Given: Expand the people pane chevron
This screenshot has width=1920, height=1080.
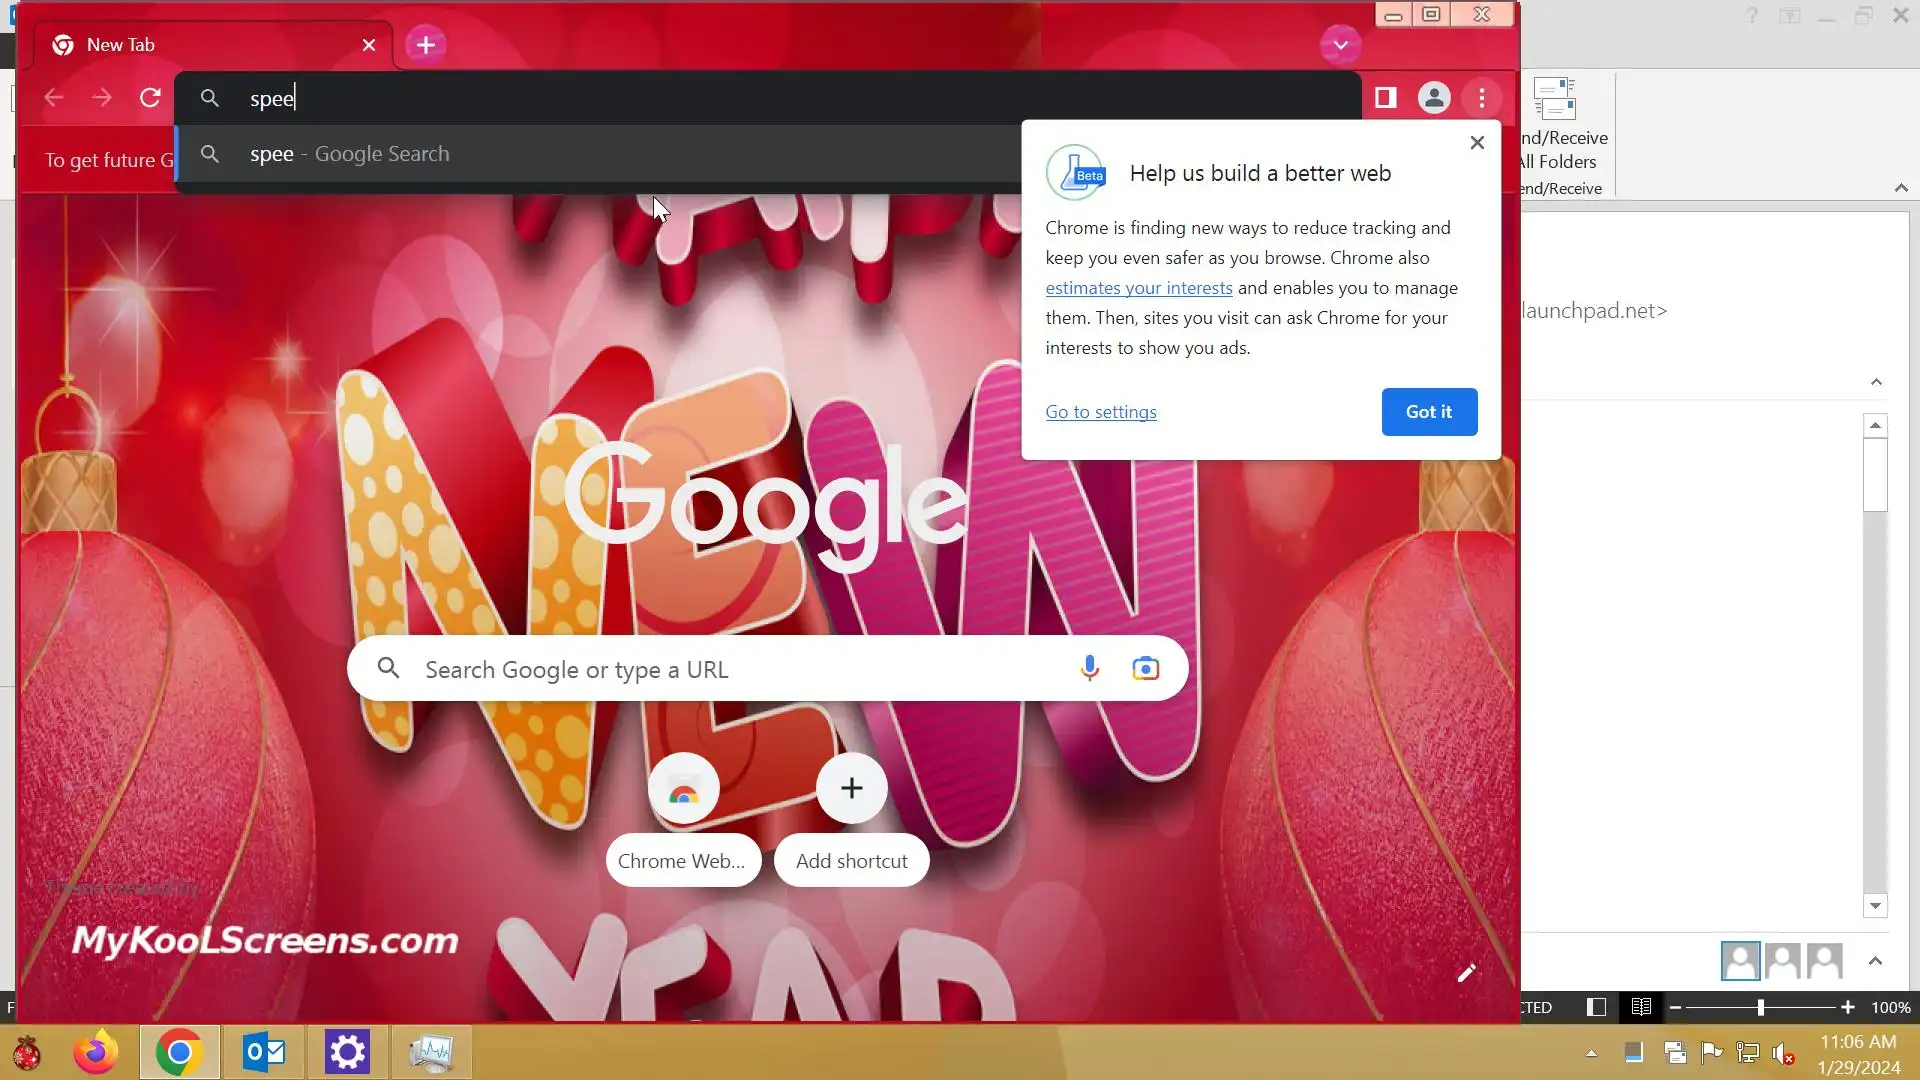Looking at the screenshot, I should tap(1875, 961).
